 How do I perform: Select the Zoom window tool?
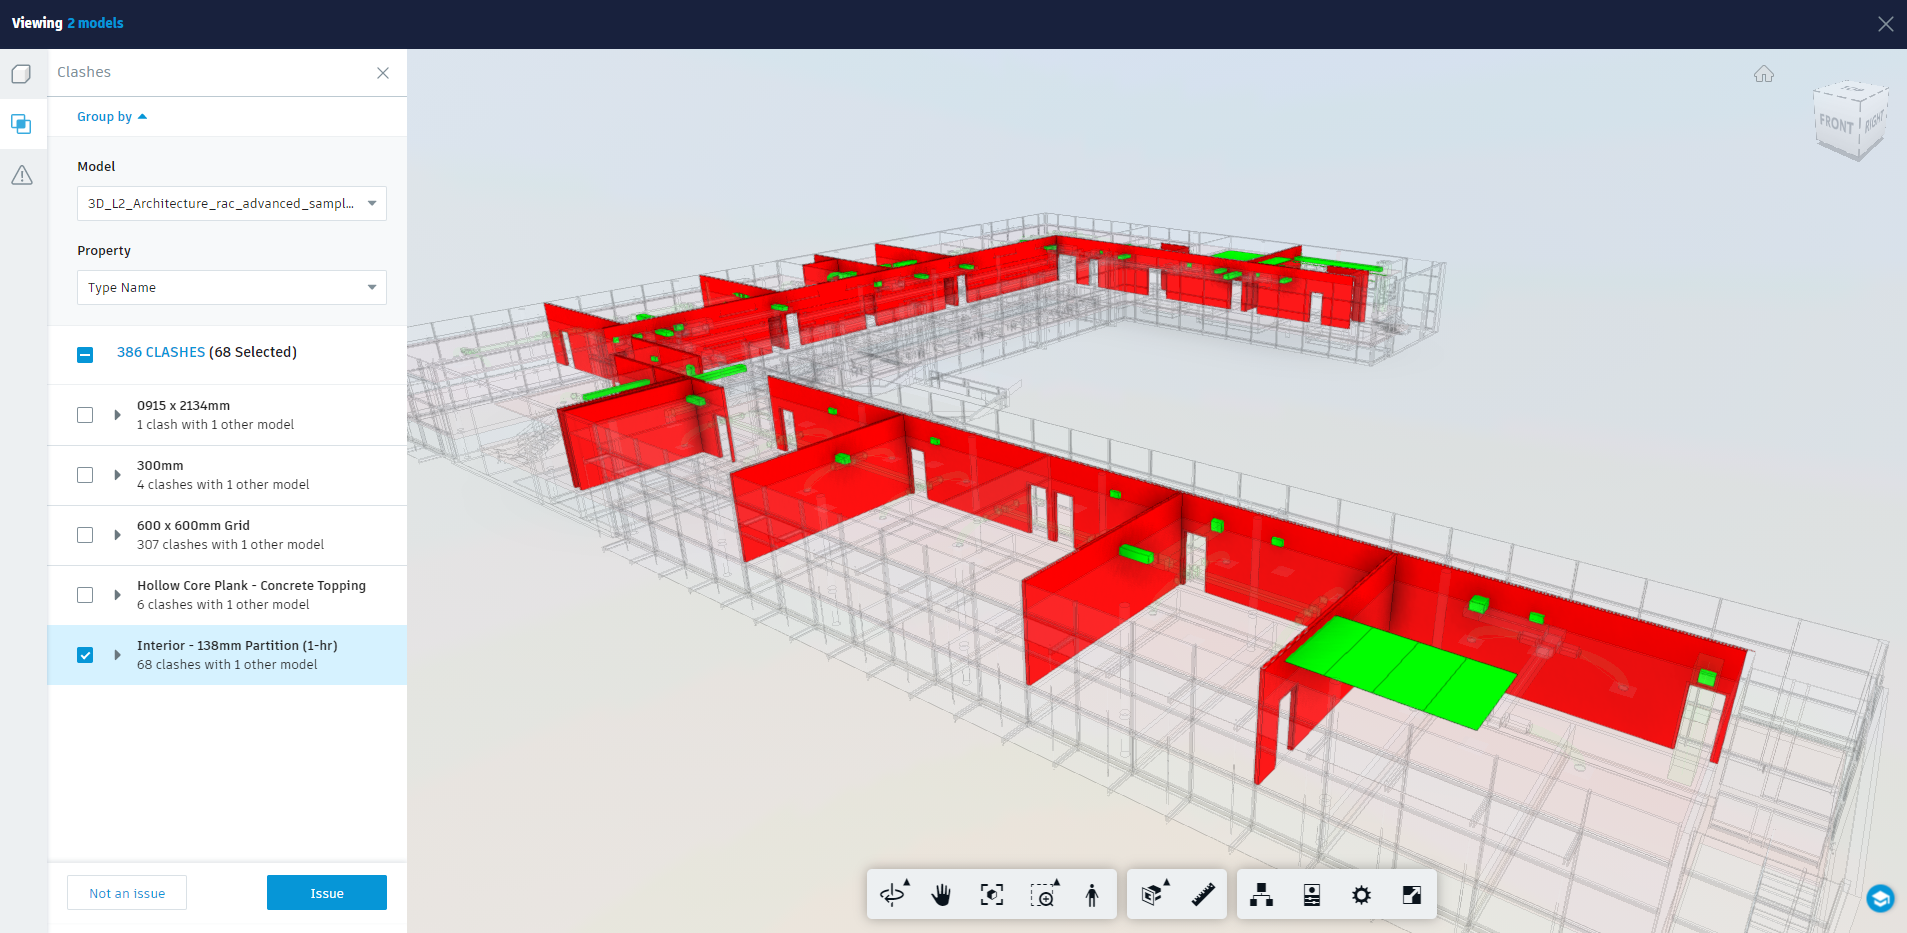1042,894
